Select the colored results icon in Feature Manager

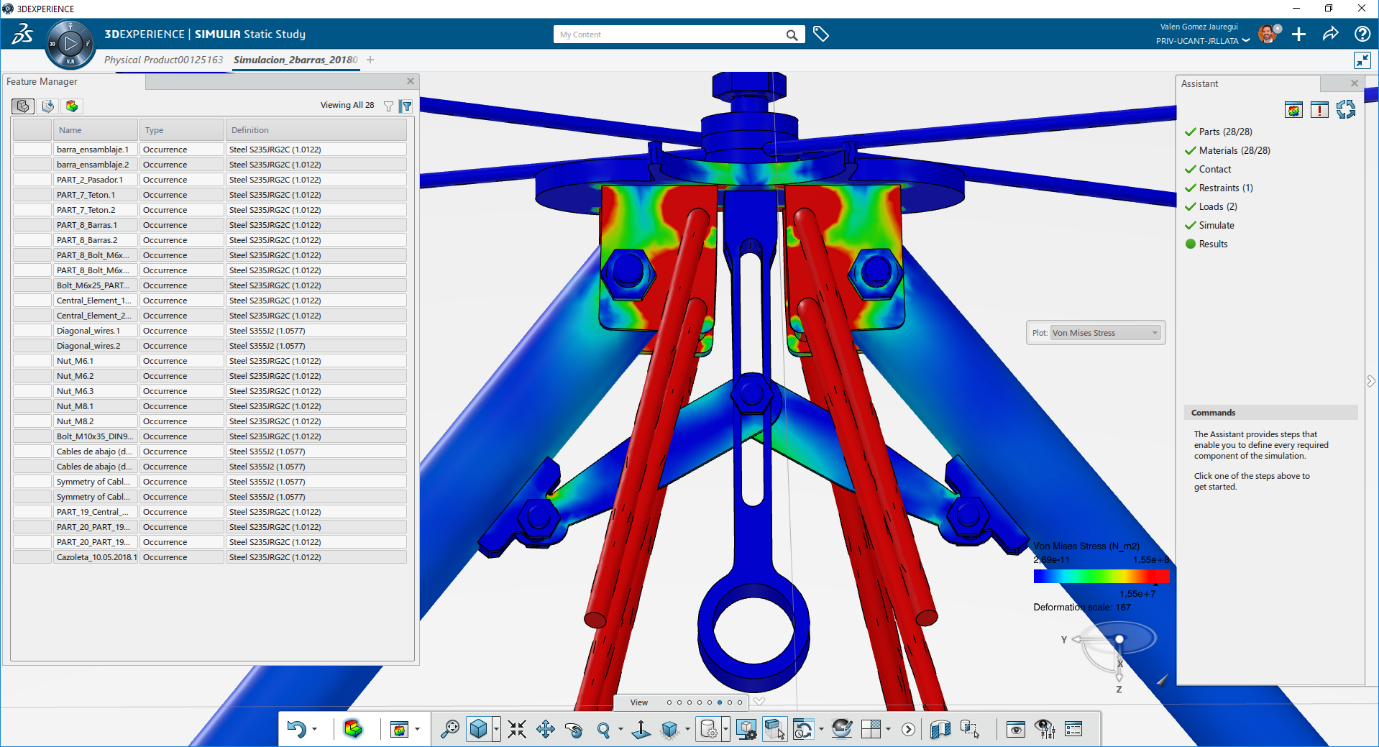[x=72, y=105]
